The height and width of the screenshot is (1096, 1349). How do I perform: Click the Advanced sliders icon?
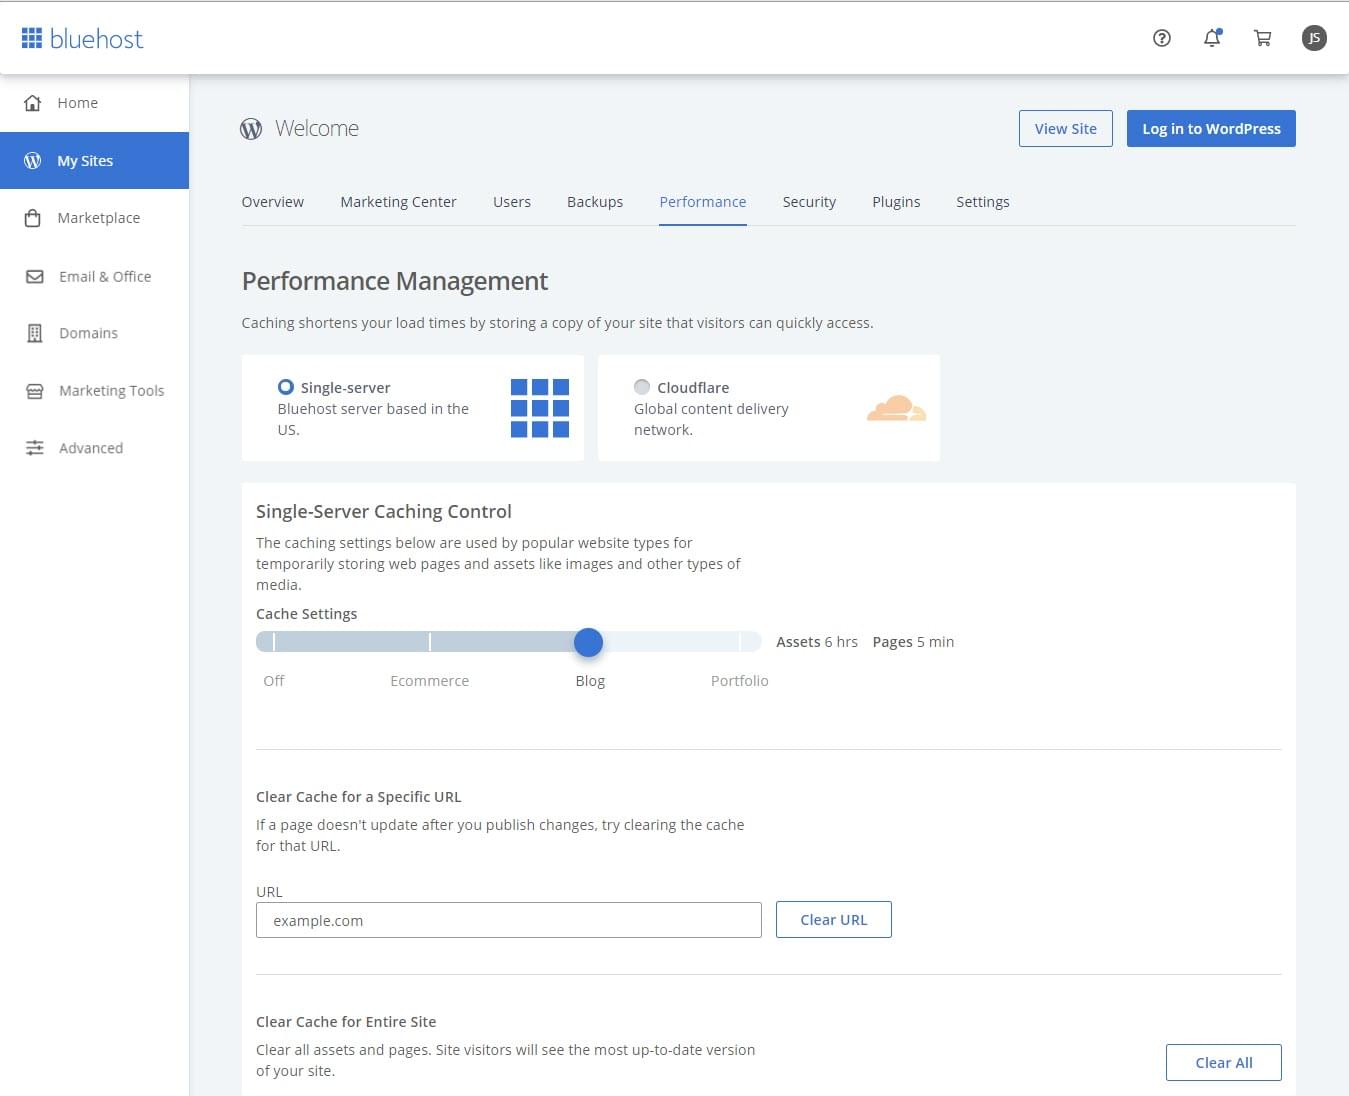(35, 448)
